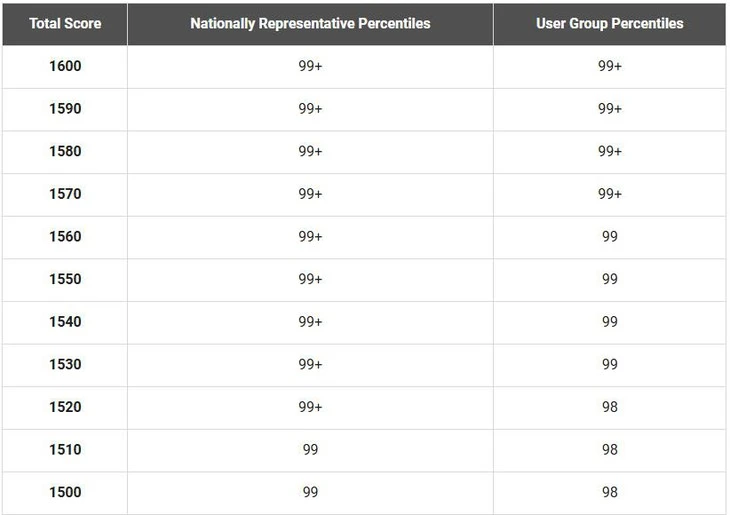The image size is (730, 515).
Task: Click the national percentile for score 1510
Action: (310, 449)
